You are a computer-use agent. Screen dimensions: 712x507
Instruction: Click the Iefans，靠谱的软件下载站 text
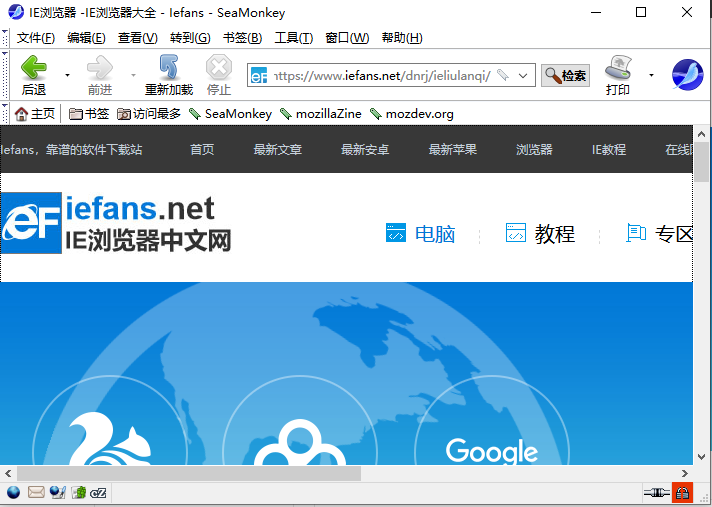[x=71, y=149]
